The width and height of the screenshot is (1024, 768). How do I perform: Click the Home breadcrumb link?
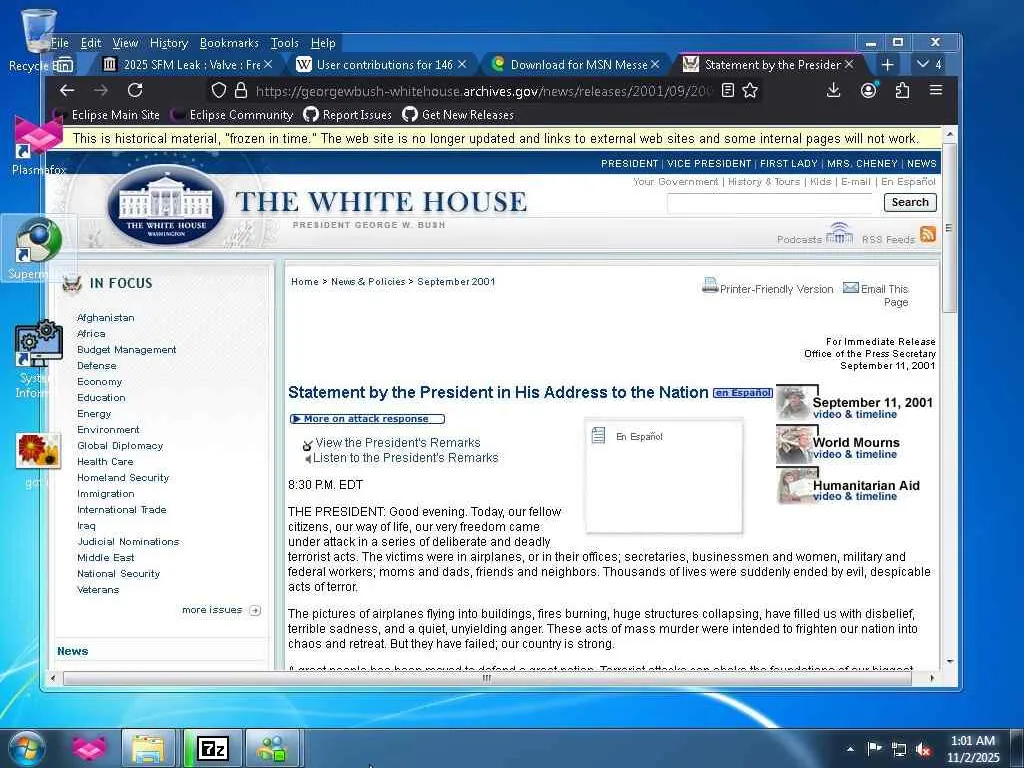tap(305, 281)
